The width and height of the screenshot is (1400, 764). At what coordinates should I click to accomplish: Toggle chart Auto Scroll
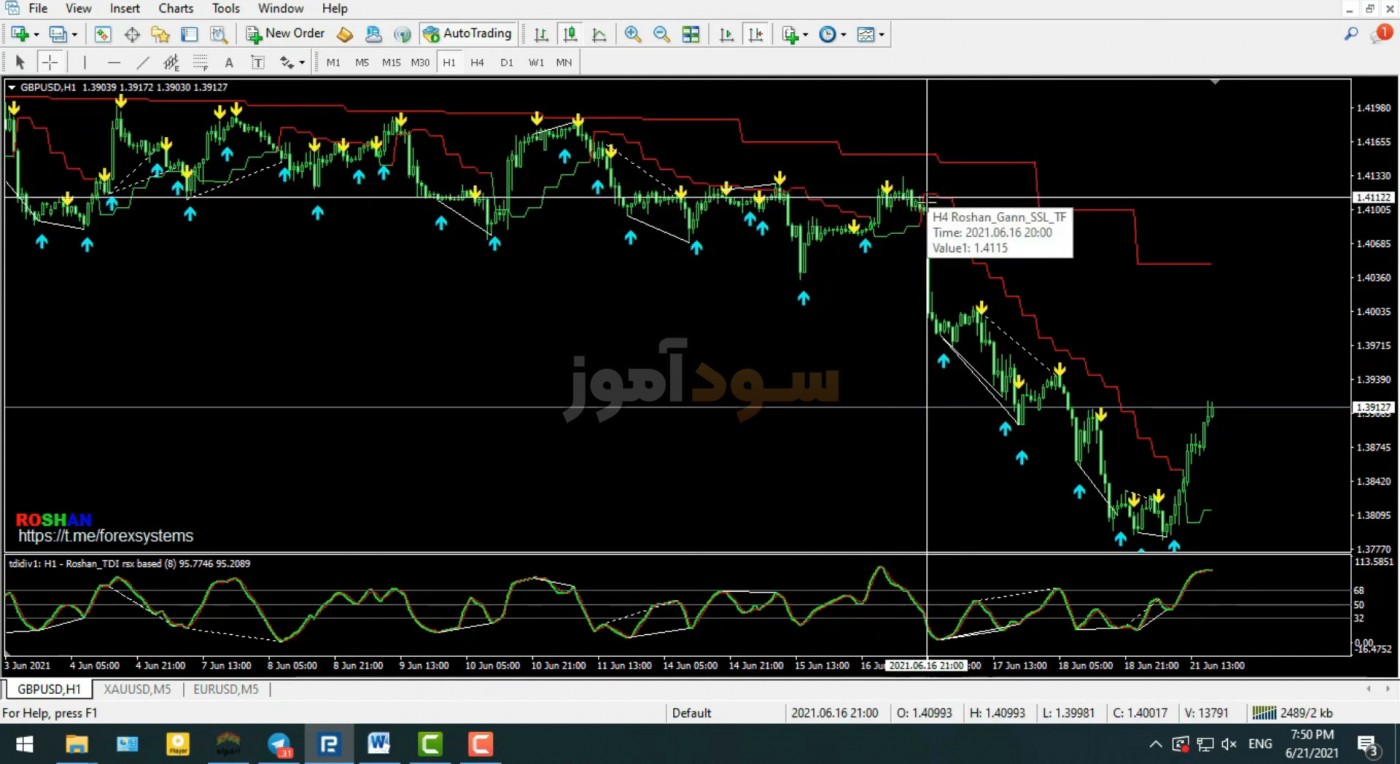[x=726, y=34]
